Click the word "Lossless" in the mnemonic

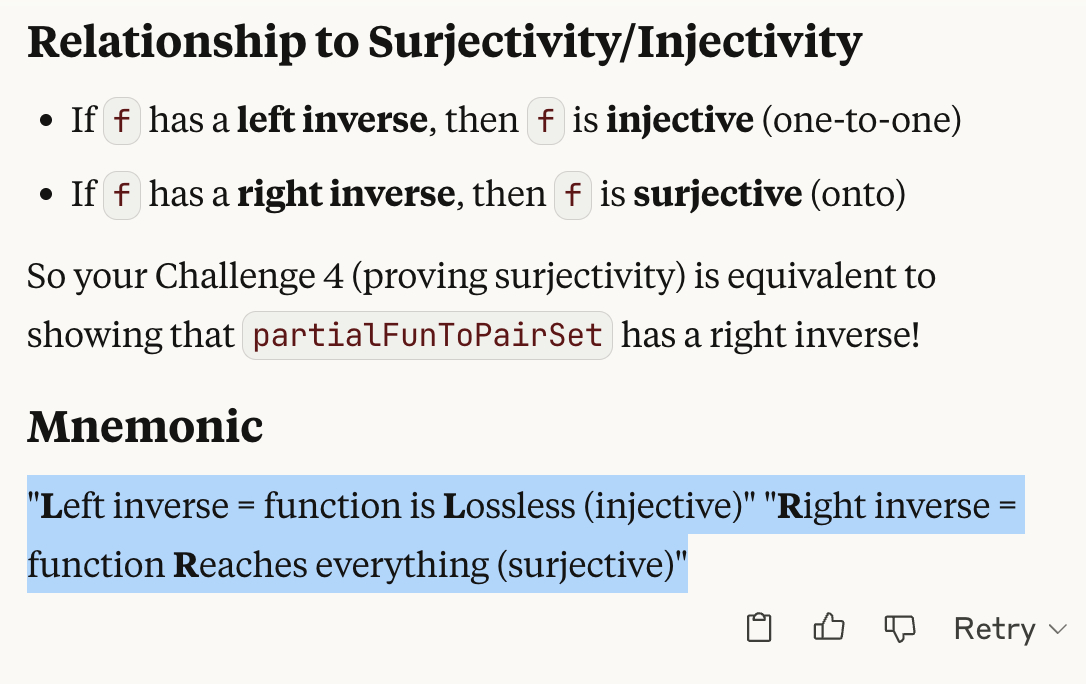510,506
